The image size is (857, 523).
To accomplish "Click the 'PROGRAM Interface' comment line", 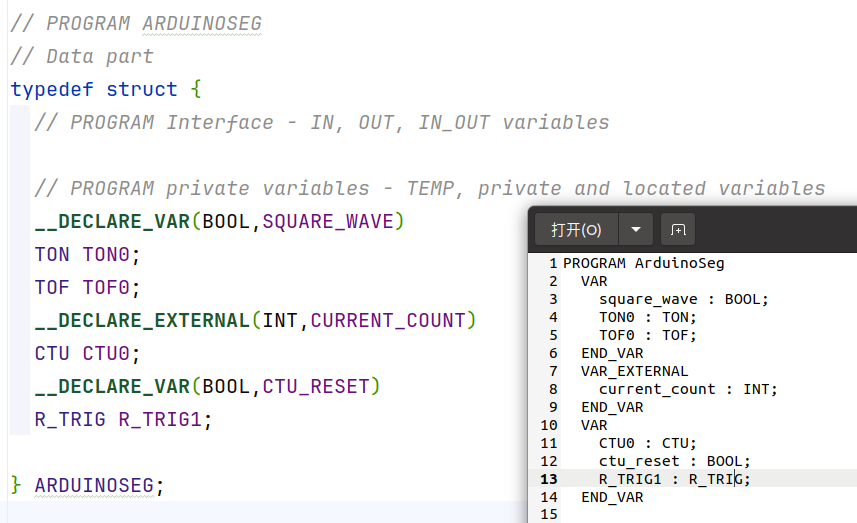I will pyautogui.click(x=322, y=122).
